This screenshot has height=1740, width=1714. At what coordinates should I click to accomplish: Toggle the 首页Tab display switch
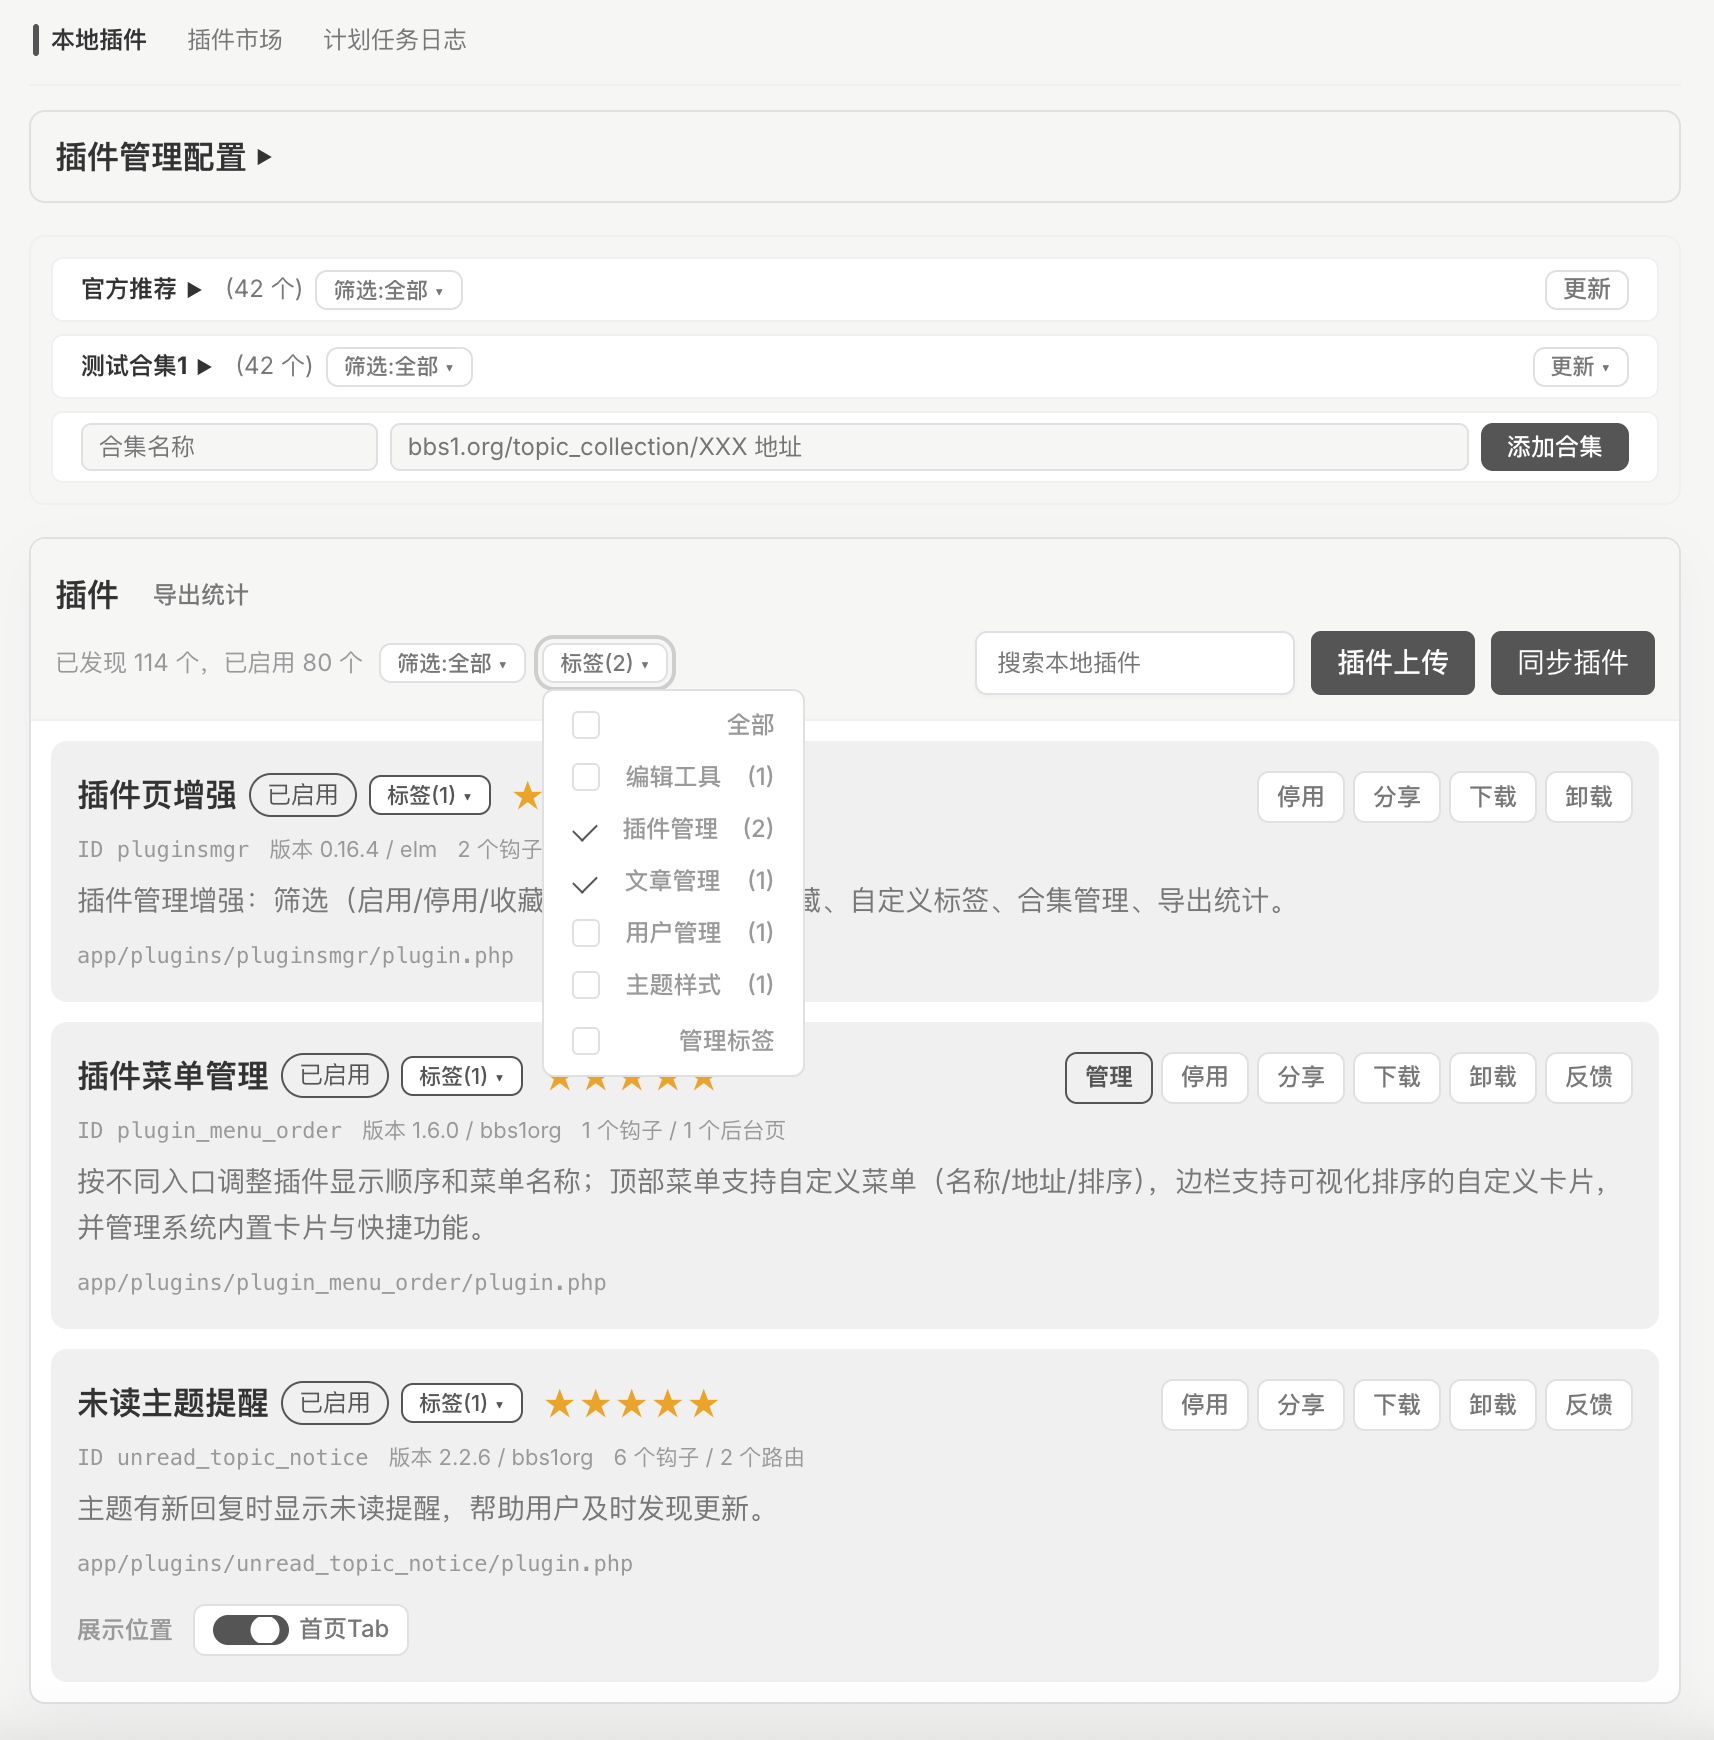250,1630
